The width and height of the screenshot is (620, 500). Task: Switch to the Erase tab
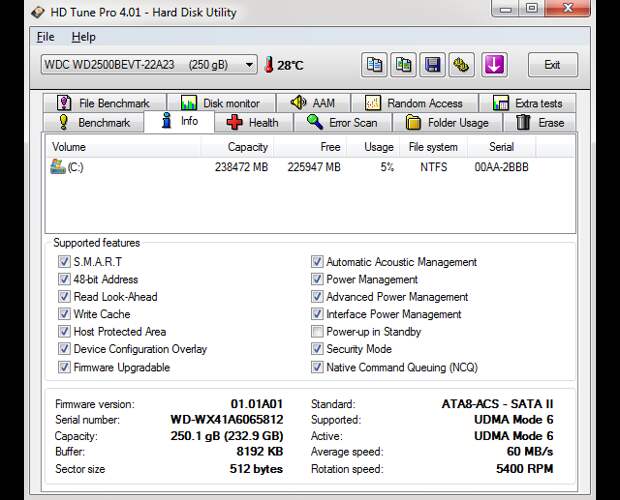(540, 123)
